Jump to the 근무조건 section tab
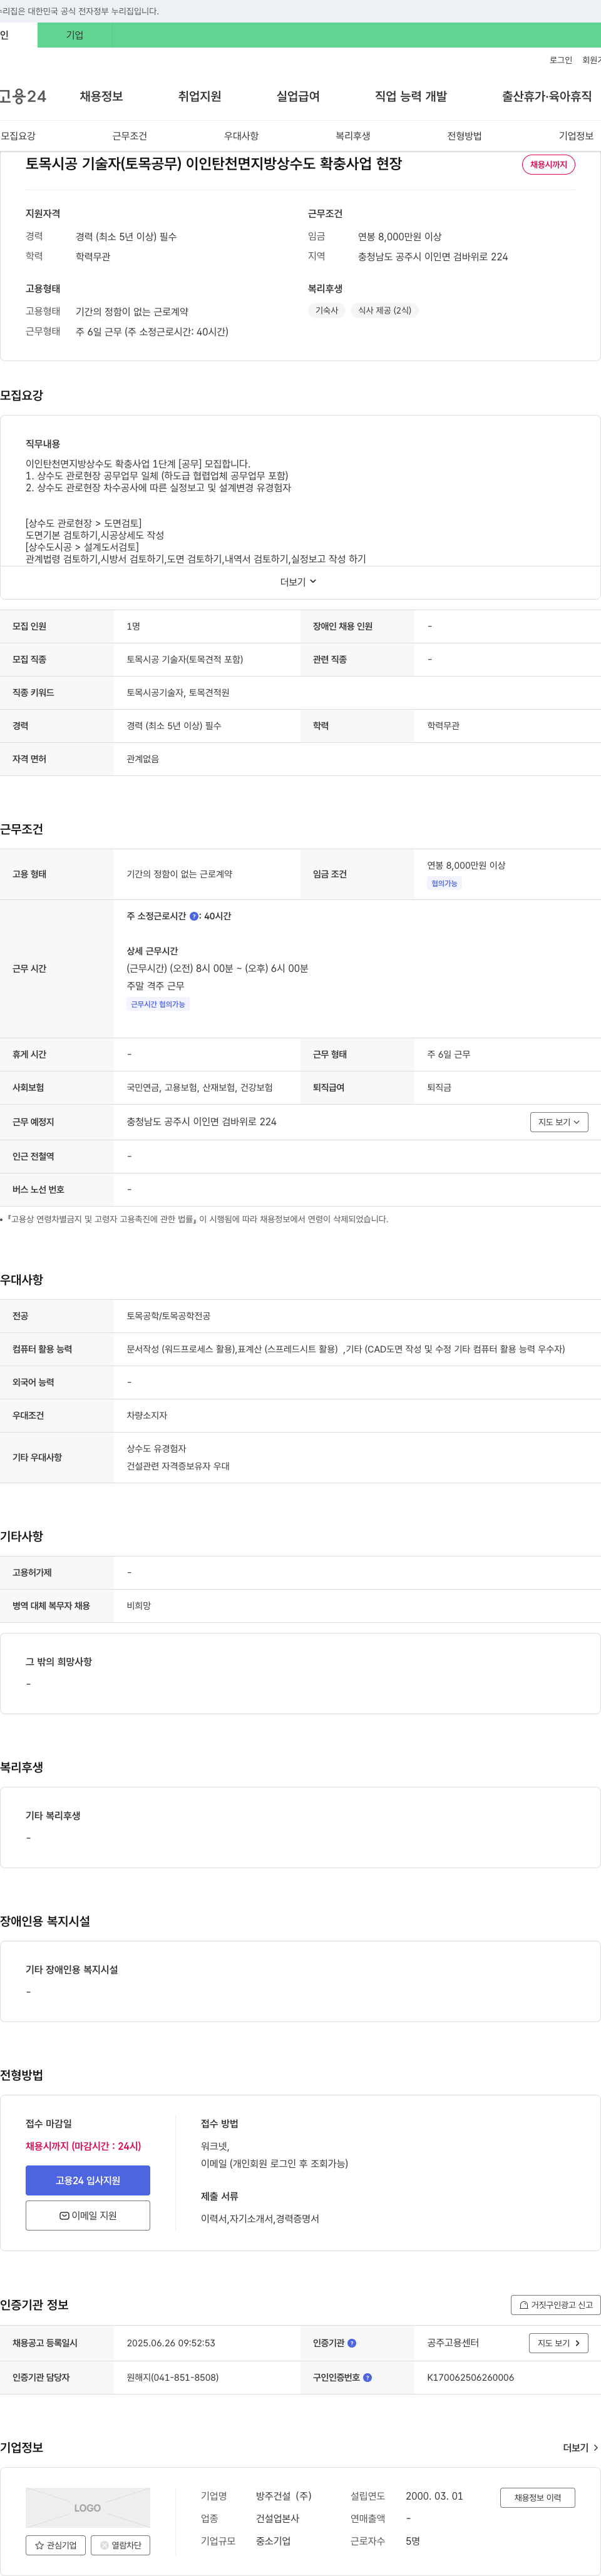The image size is (601, 2576). pyautogui.click(x=130, y=136)
